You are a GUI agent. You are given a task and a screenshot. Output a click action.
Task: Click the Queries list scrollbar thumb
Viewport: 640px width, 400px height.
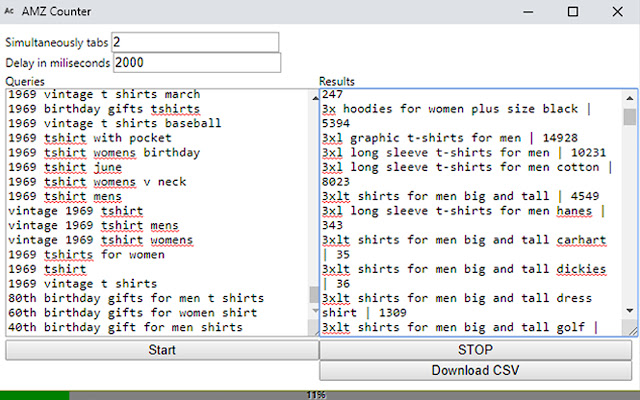click(314, 295)
